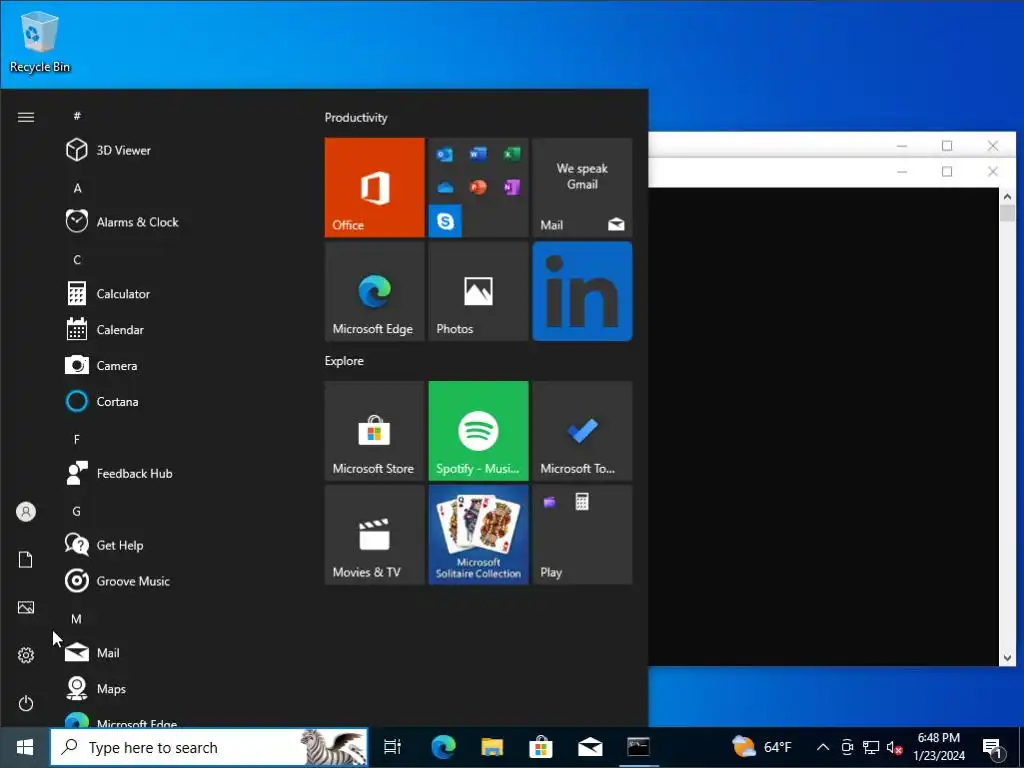This screenshot has height=768, width=1024.
Task: Expand the Start menu hamburger button
Action: tap(25, 118)
